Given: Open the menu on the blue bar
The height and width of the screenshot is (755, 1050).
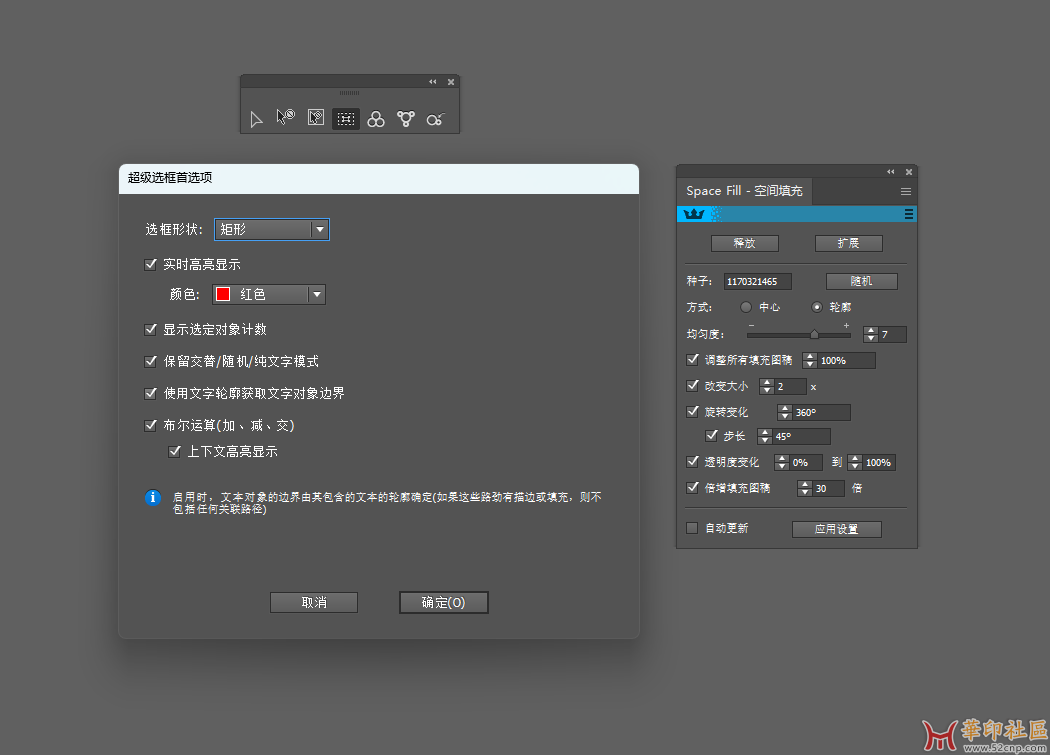Looking at the screenshot, I should (x=909, y=214).
